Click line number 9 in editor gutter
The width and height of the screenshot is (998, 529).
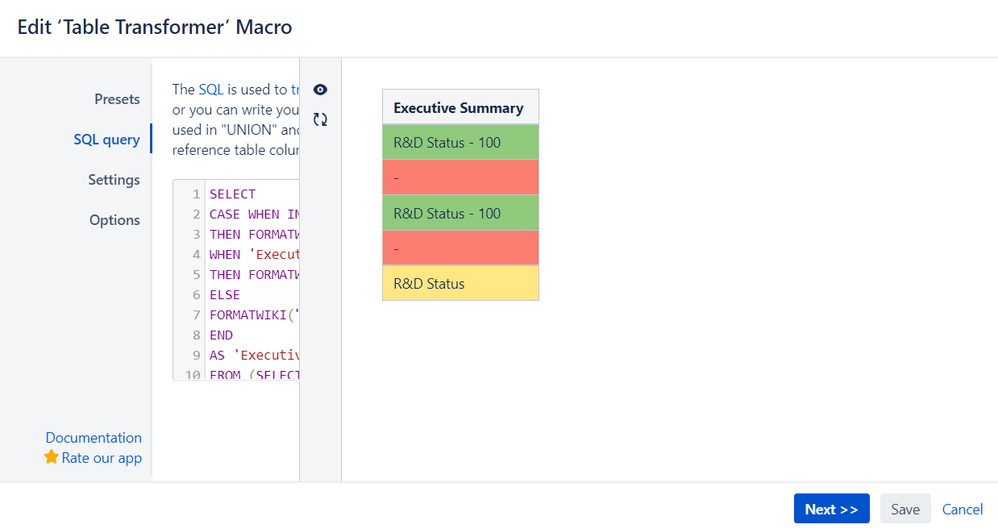tap(197, 354)
